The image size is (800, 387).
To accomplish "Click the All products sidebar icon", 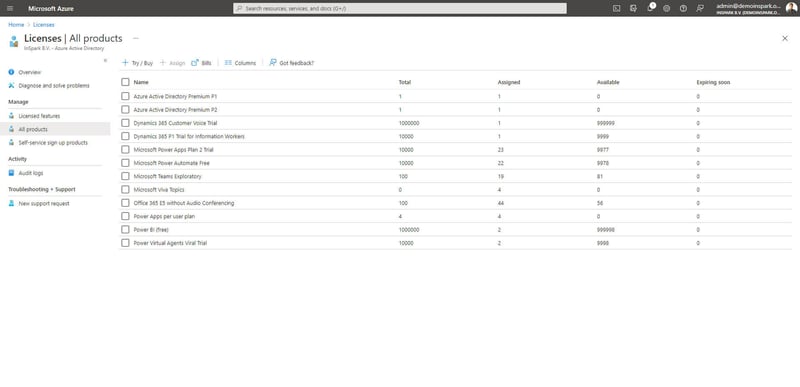I will (11, 129).
